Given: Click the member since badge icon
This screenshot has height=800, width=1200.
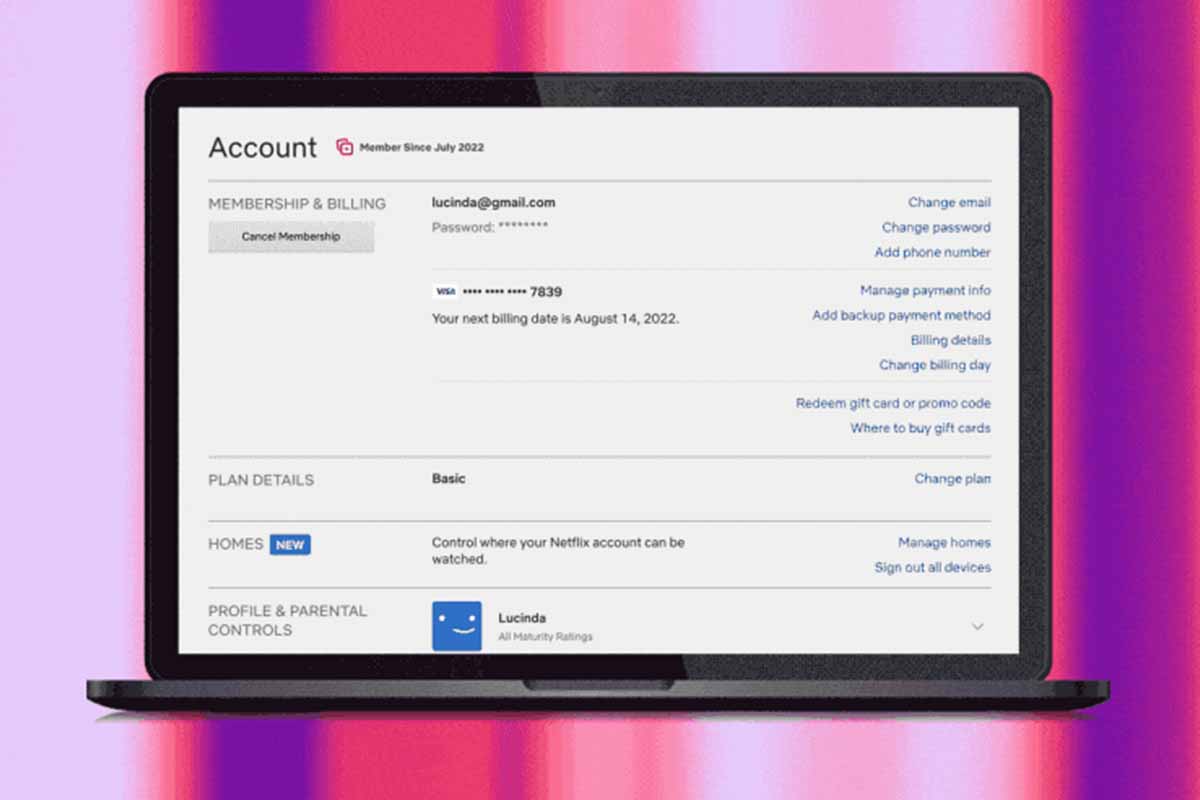Looking at the screenshot, I should pyautogui.click(x=344, y=147).
